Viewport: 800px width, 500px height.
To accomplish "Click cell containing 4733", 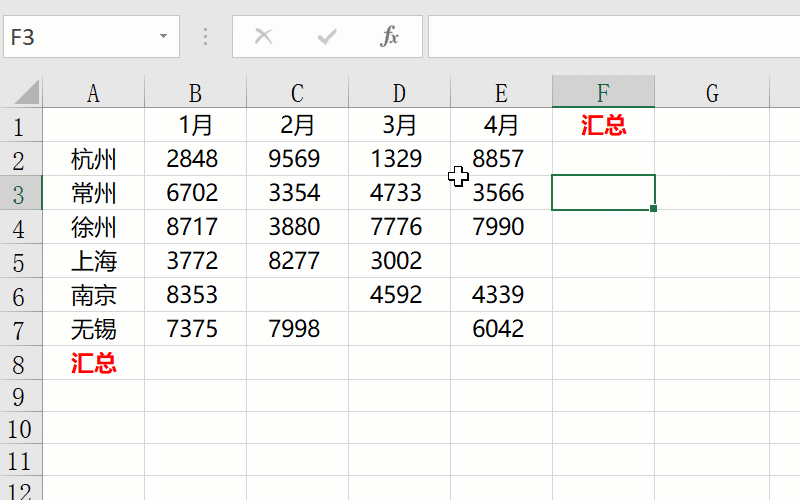I will pyautogui.click(x=399, y=193).
